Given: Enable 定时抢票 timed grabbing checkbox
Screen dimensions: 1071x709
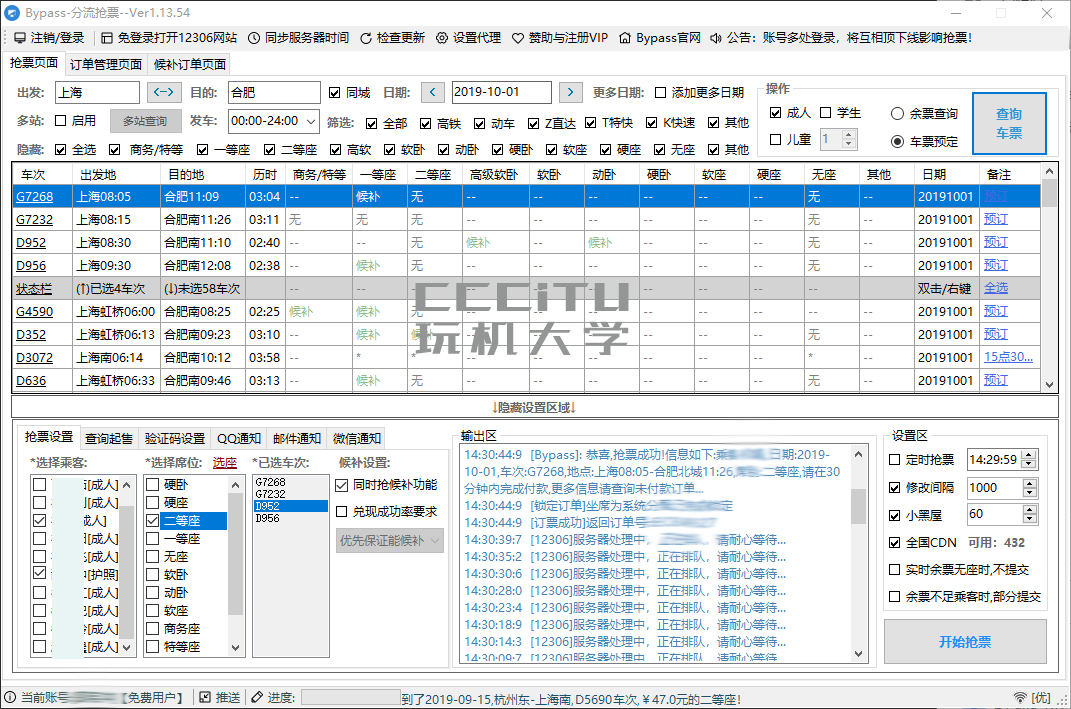Looking at the screenshot, I should coord(895,460).
